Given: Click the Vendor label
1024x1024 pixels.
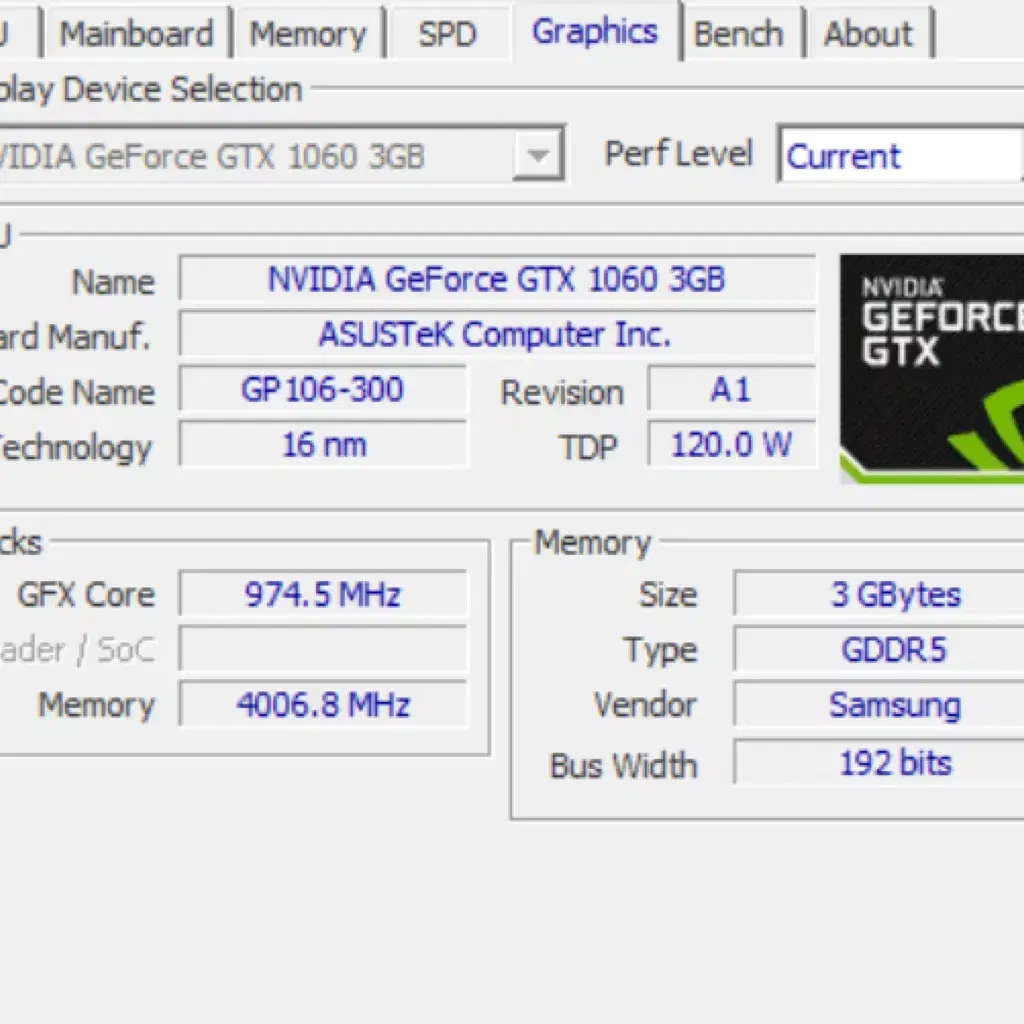Looking at the screenshot, I should [x=645, y=705].
